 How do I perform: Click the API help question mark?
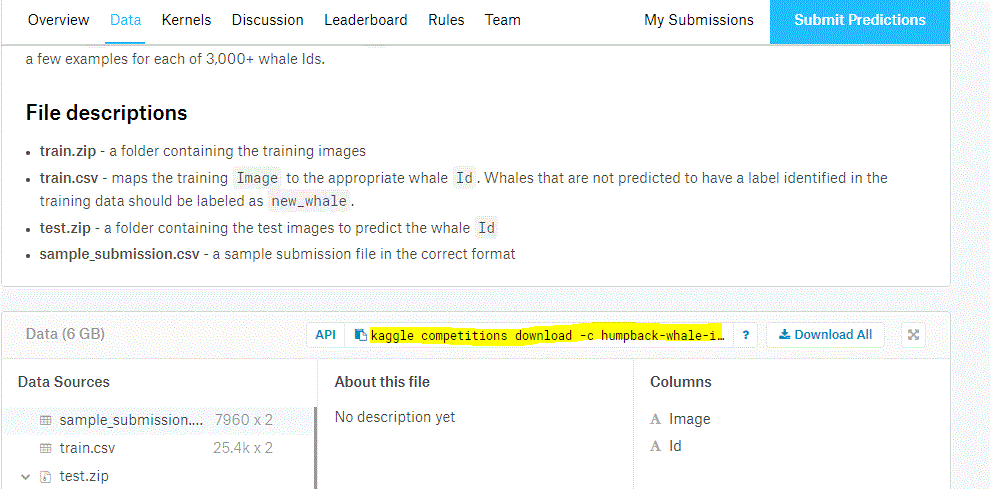pyautogui.click(x=745, y=335)
